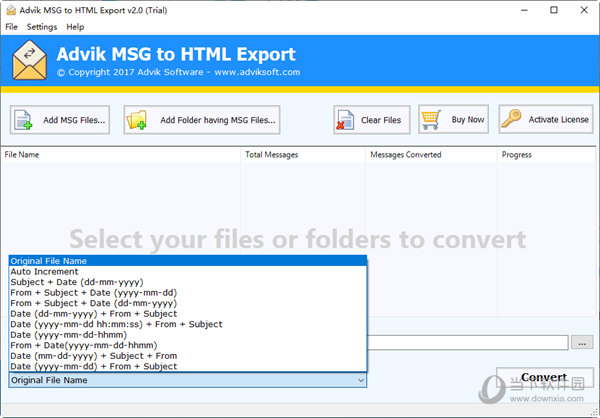Image resolution: width=600 pixels, height=418 pixels.
Task: Select Original File Name highlighted option
Action: tap(188, 261)
